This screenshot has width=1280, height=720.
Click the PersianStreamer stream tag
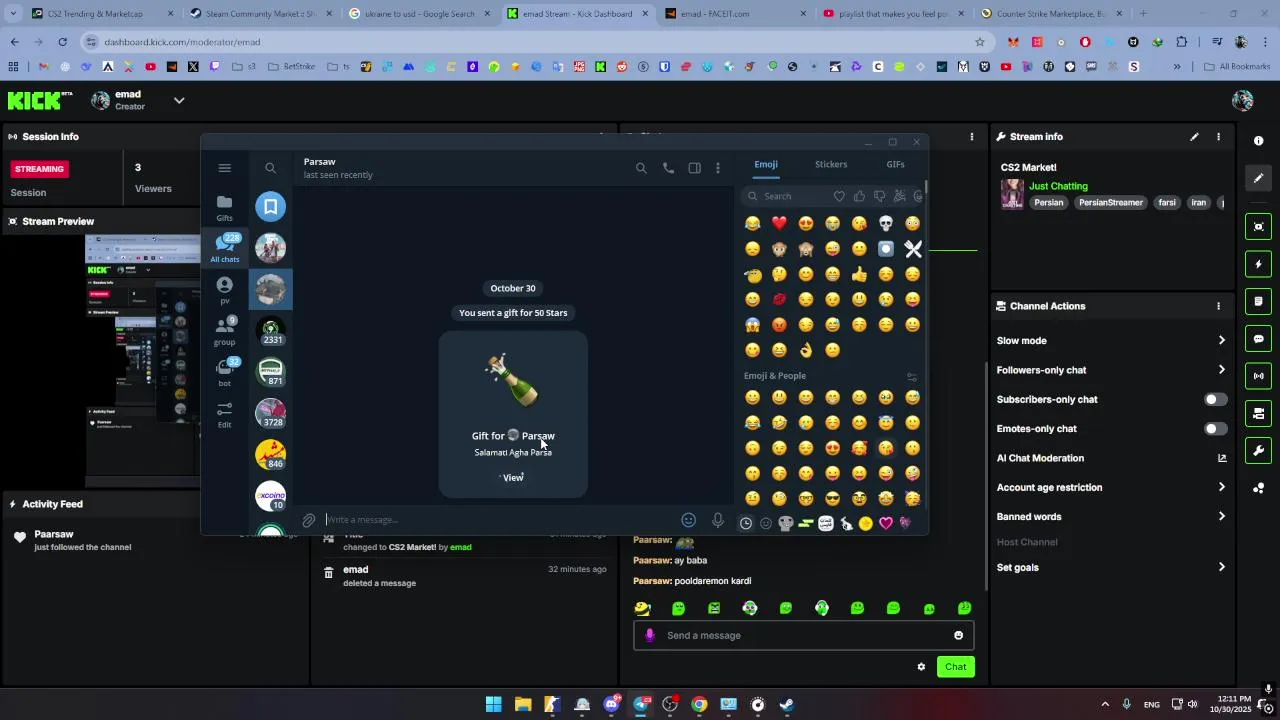(1110, 202)
